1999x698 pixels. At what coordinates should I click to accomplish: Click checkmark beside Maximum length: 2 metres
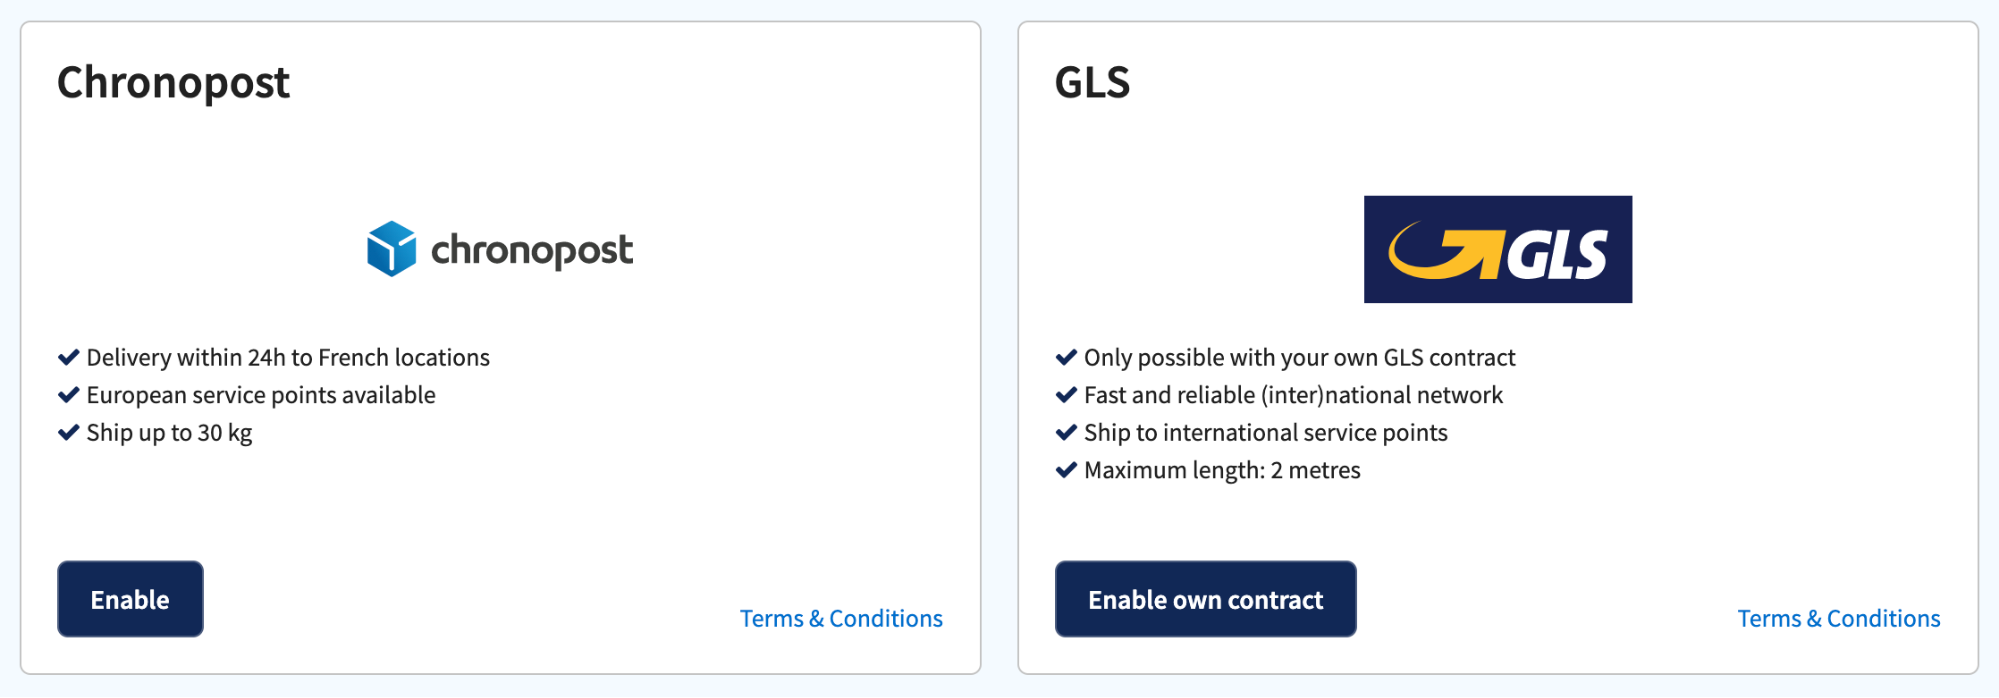(1066, 470)
